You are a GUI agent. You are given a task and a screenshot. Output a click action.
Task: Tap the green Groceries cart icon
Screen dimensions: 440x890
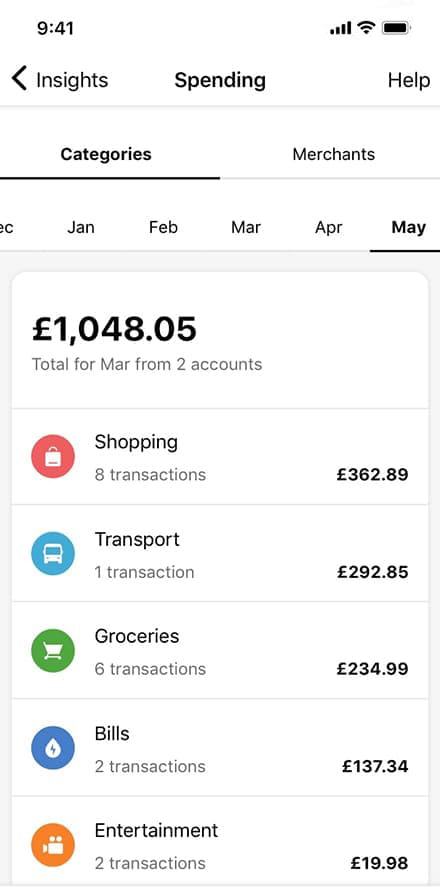pyautogui.click(x=53, y=651)
